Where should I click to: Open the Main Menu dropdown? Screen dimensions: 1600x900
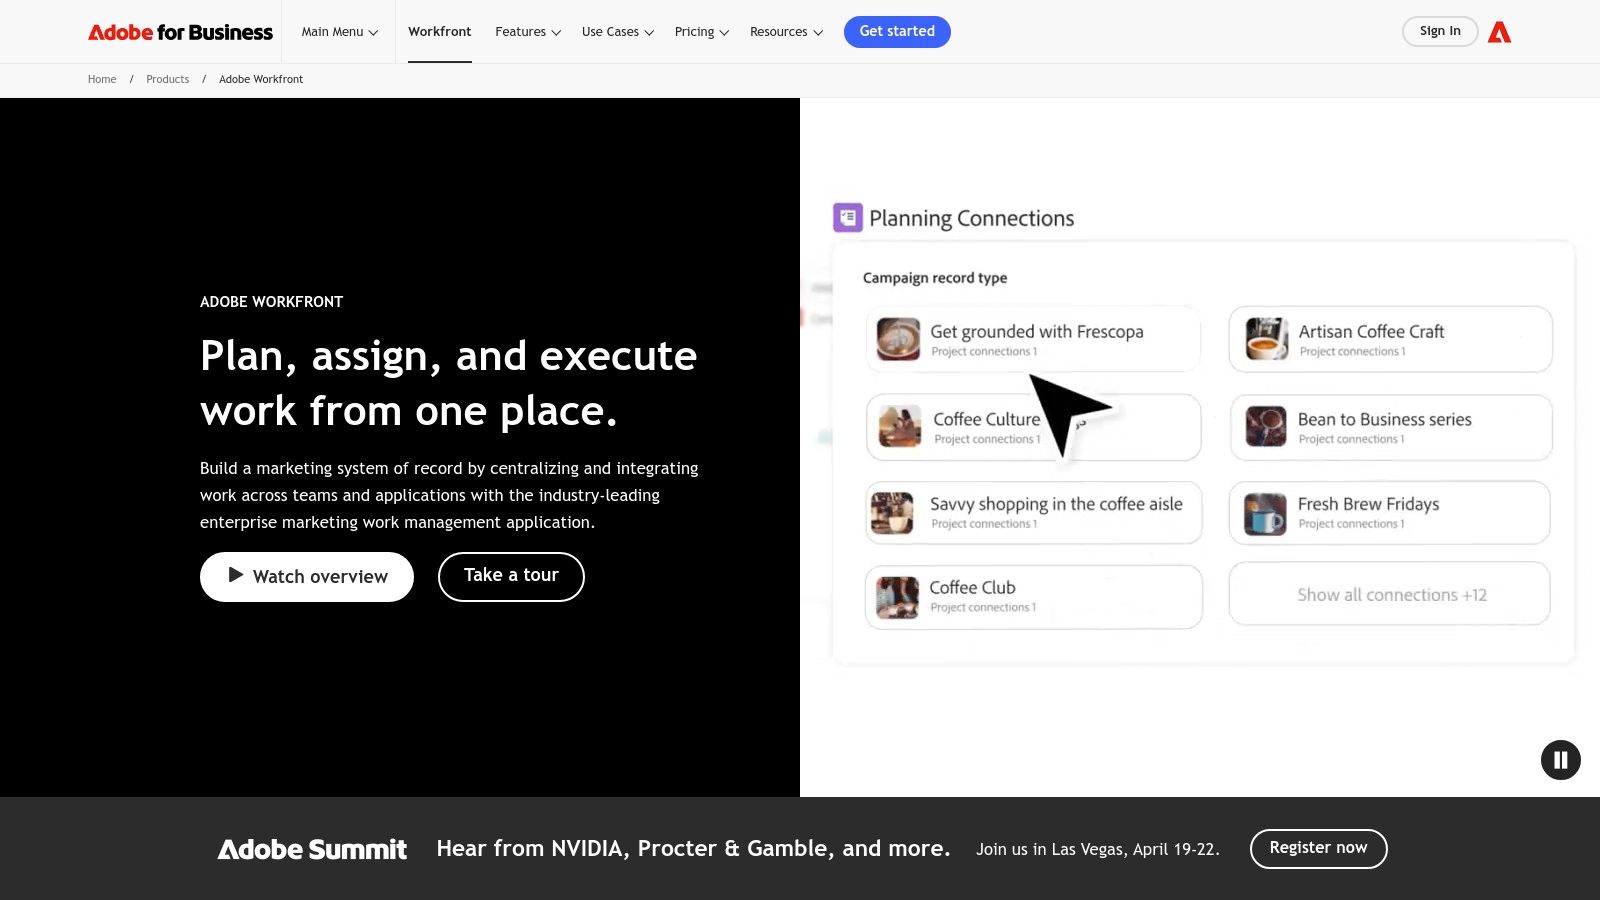coord(339,31)
